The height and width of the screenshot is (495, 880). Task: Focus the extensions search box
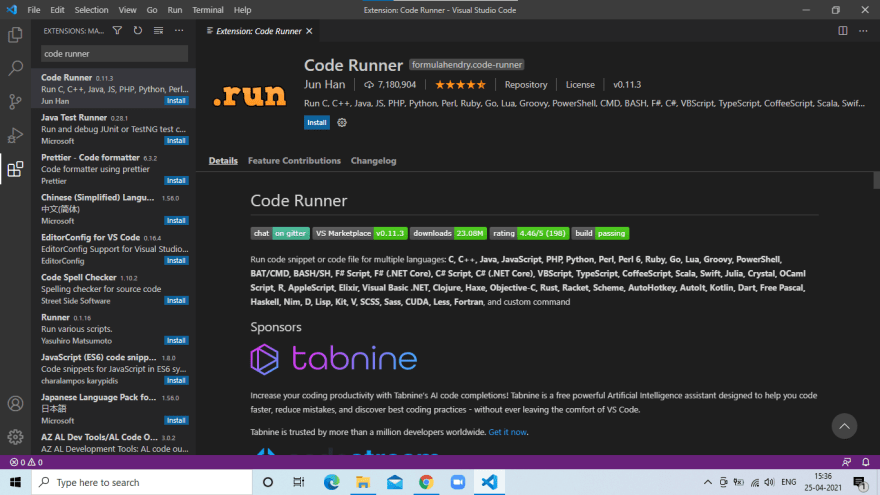114,54
